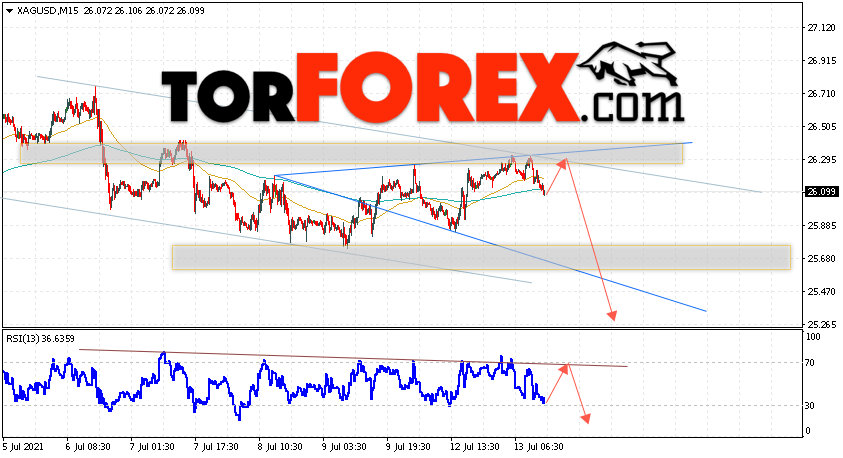Select the 7 Jul 17:30 time label
This screenshot has width=843, height=458.
click(x=216, y=447)
